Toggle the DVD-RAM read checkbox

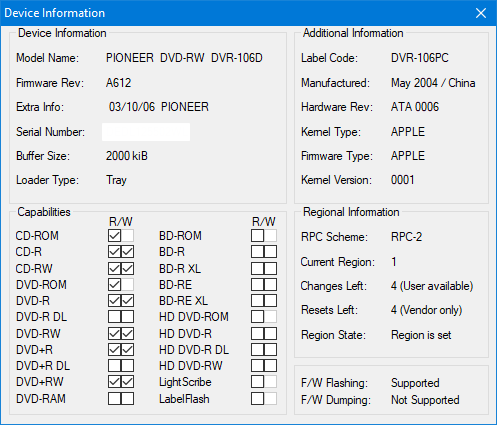click(x=114, y=398)
